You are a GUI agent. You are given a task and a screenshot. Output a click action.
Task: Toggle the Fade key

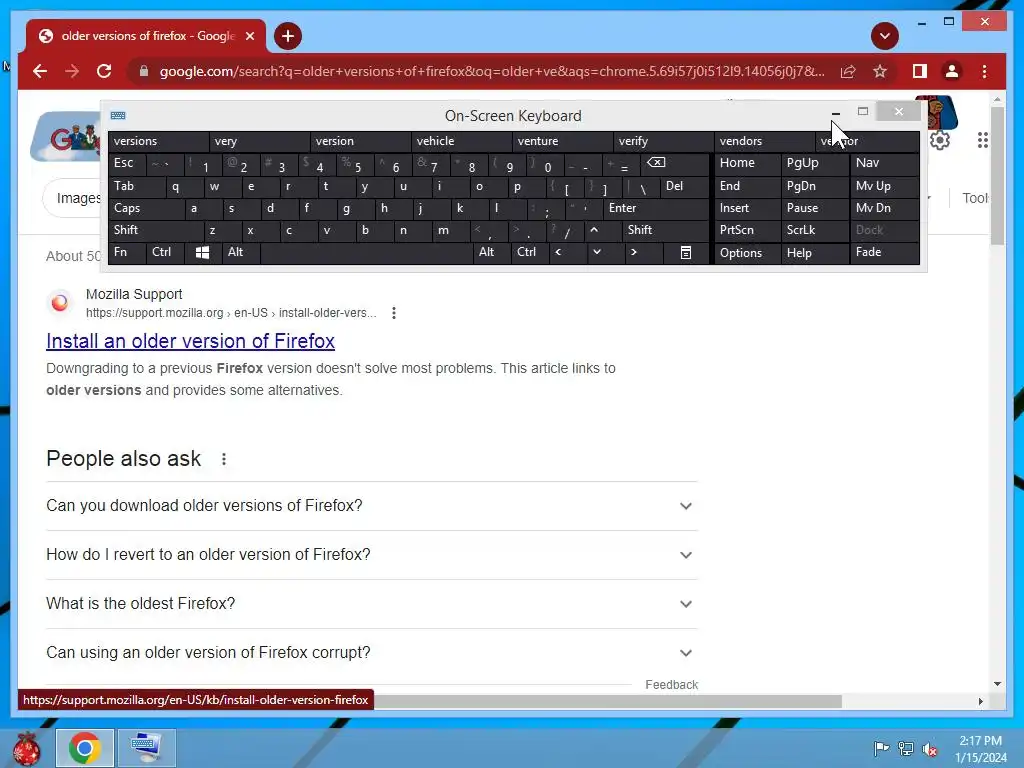[x=884, y=252]
